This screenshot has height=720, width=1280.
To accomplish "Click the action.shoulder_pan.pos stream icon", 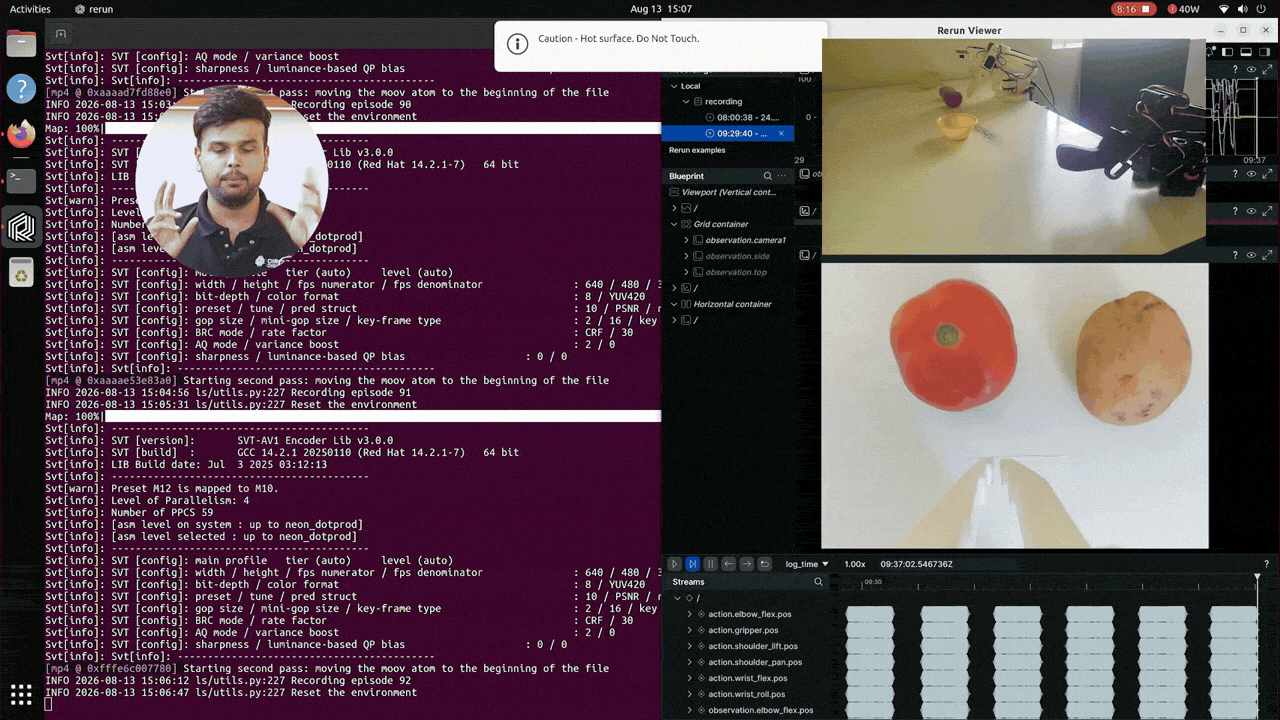I will coord(701,662).
